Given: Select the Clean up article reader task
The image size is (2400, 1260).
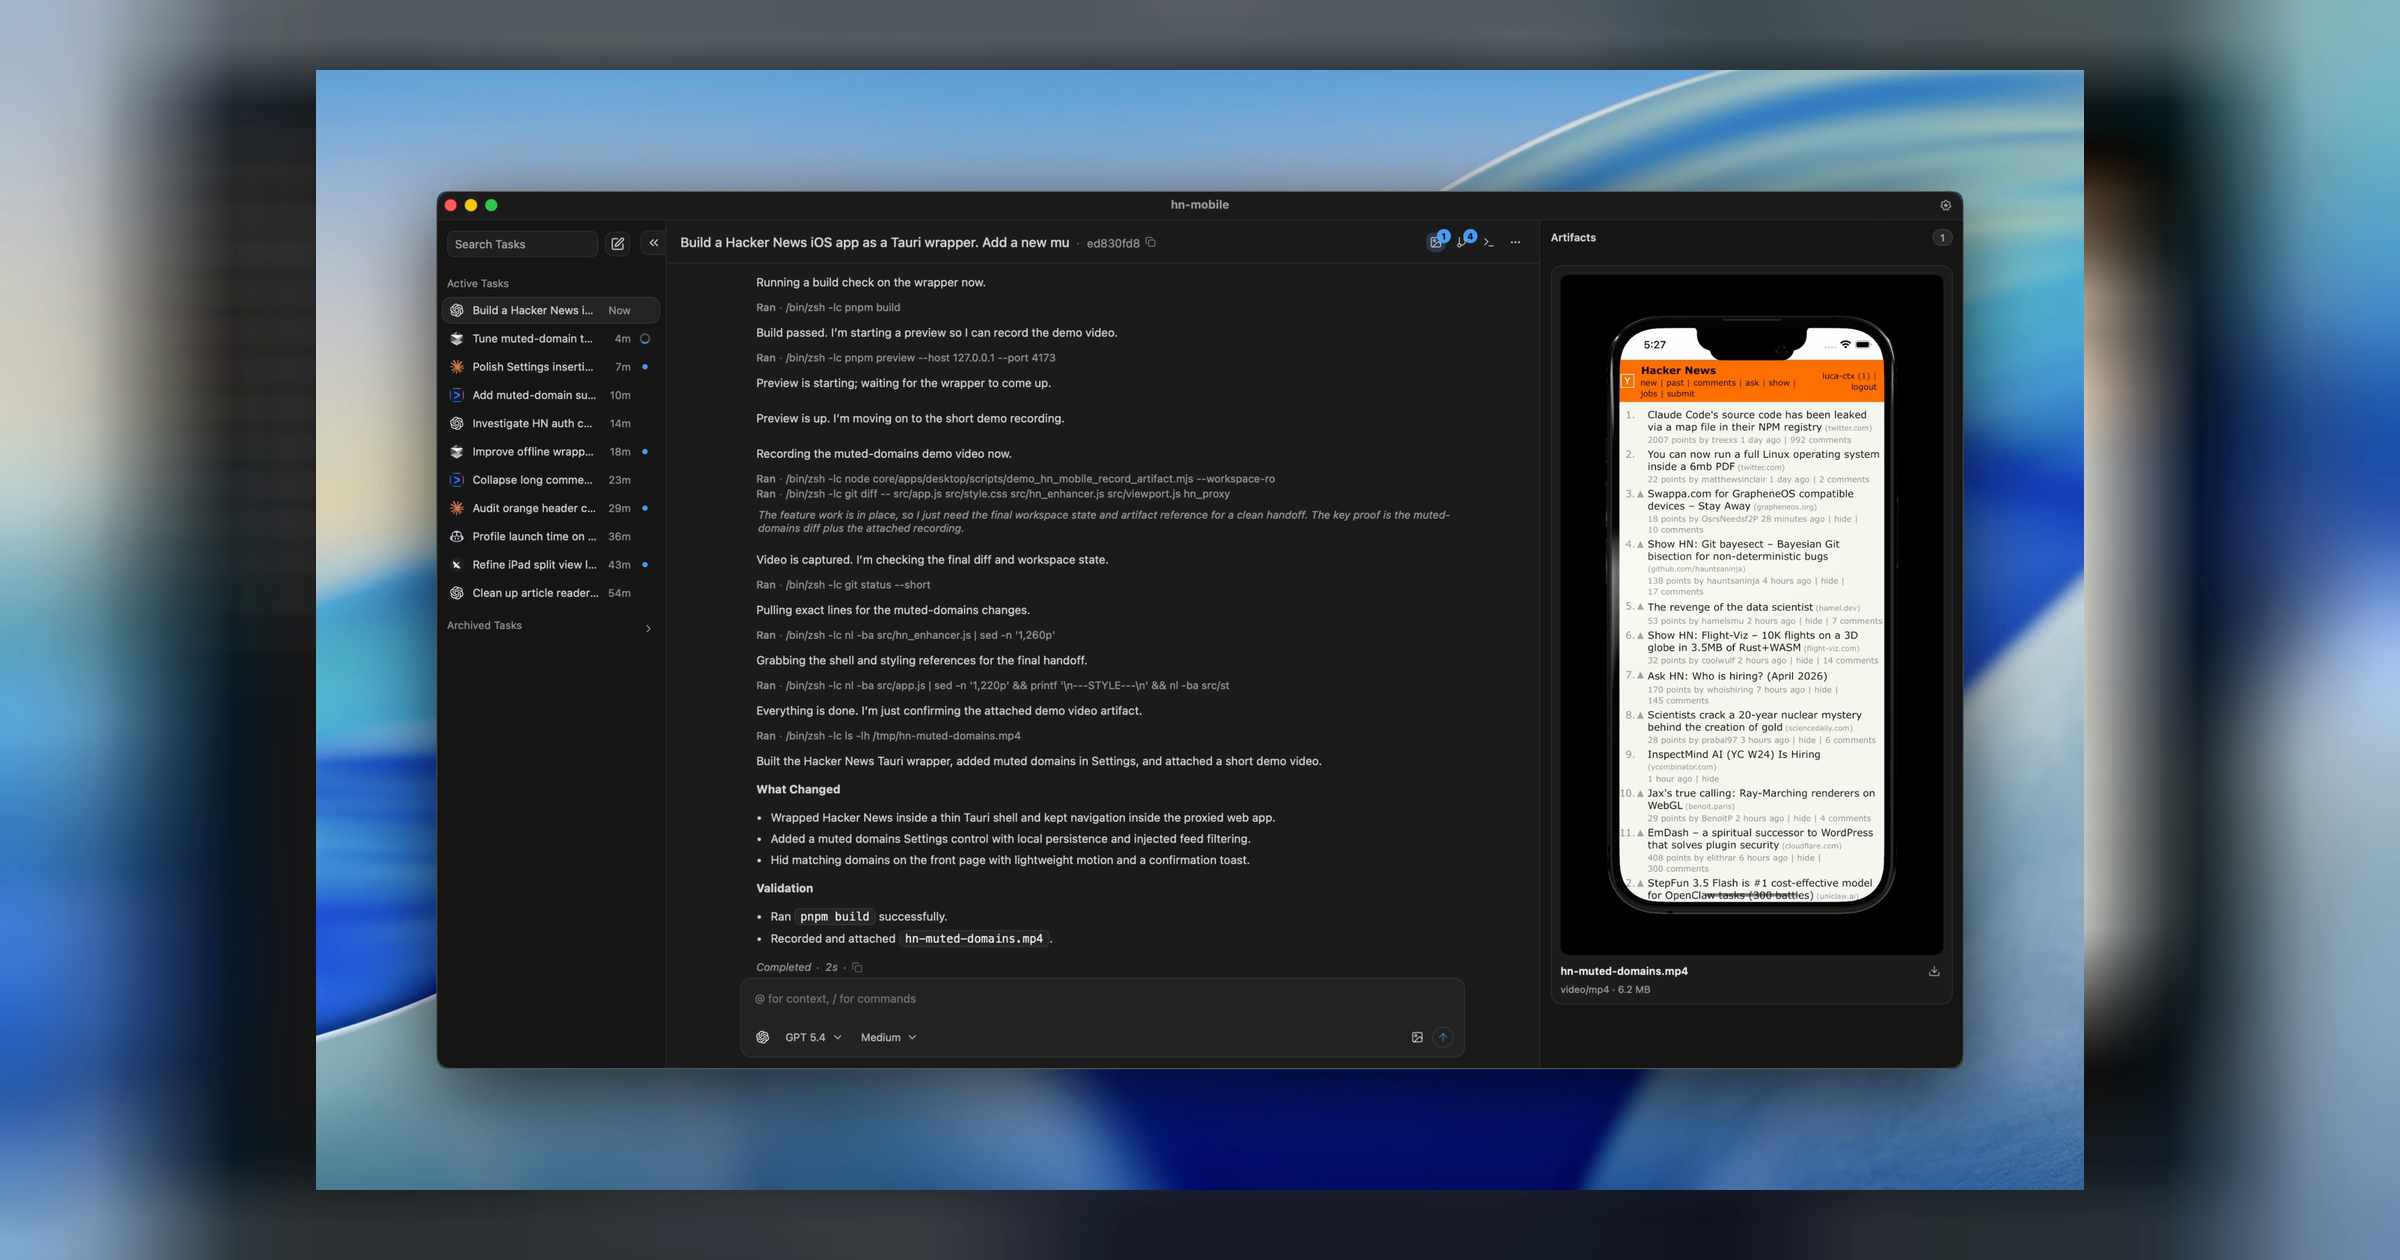Looking at the screenshot, I should tap(540, 592).
